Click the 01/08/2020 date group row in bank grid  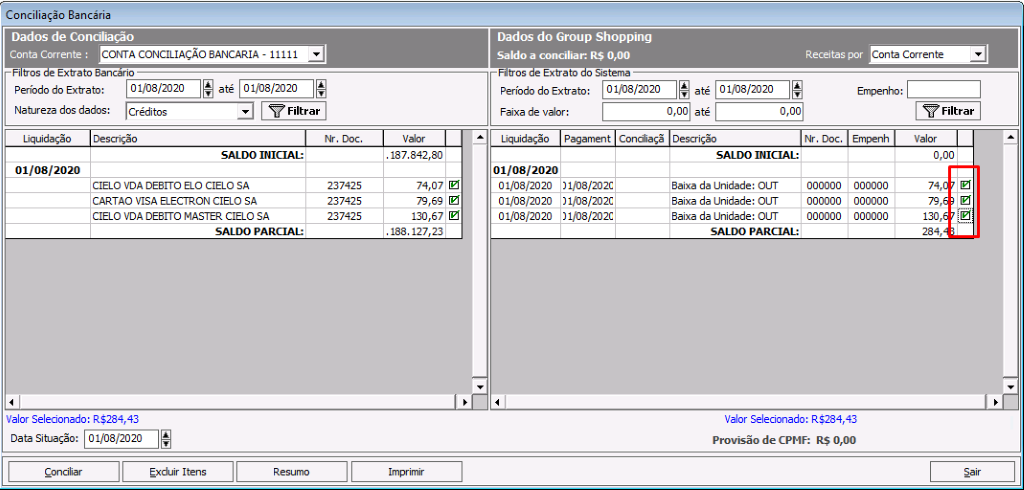tap(233, 170)
